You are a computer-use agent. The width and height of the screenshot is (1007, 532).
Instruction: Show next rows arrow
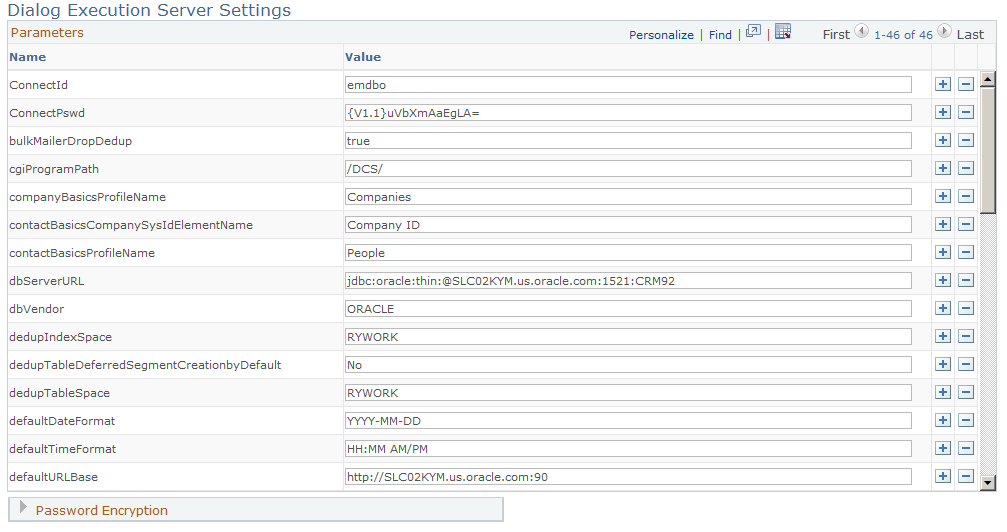pos(944,31)
